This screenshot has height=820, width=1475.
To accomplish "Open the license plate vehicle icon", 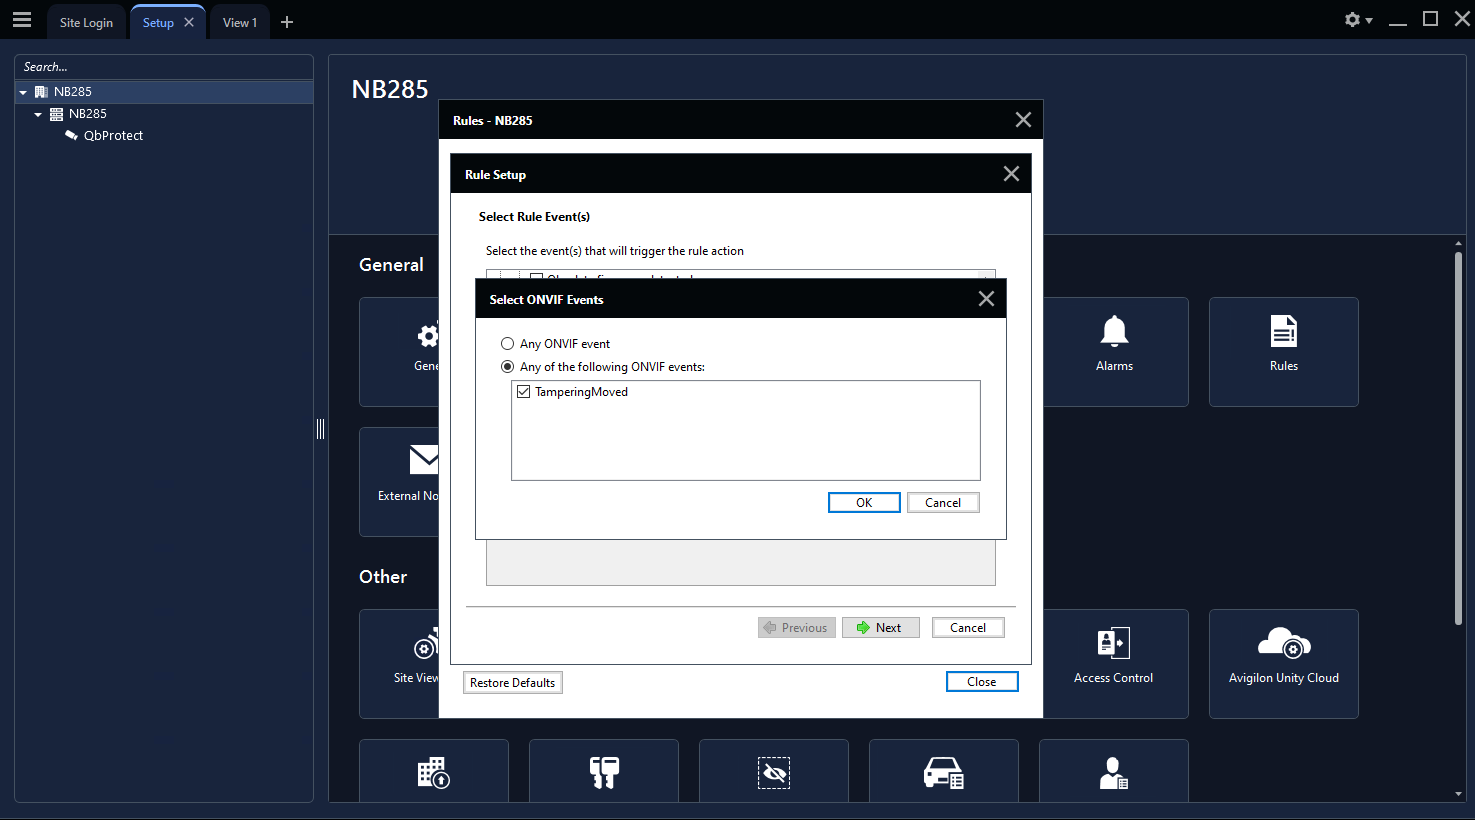I will [943, 772].
